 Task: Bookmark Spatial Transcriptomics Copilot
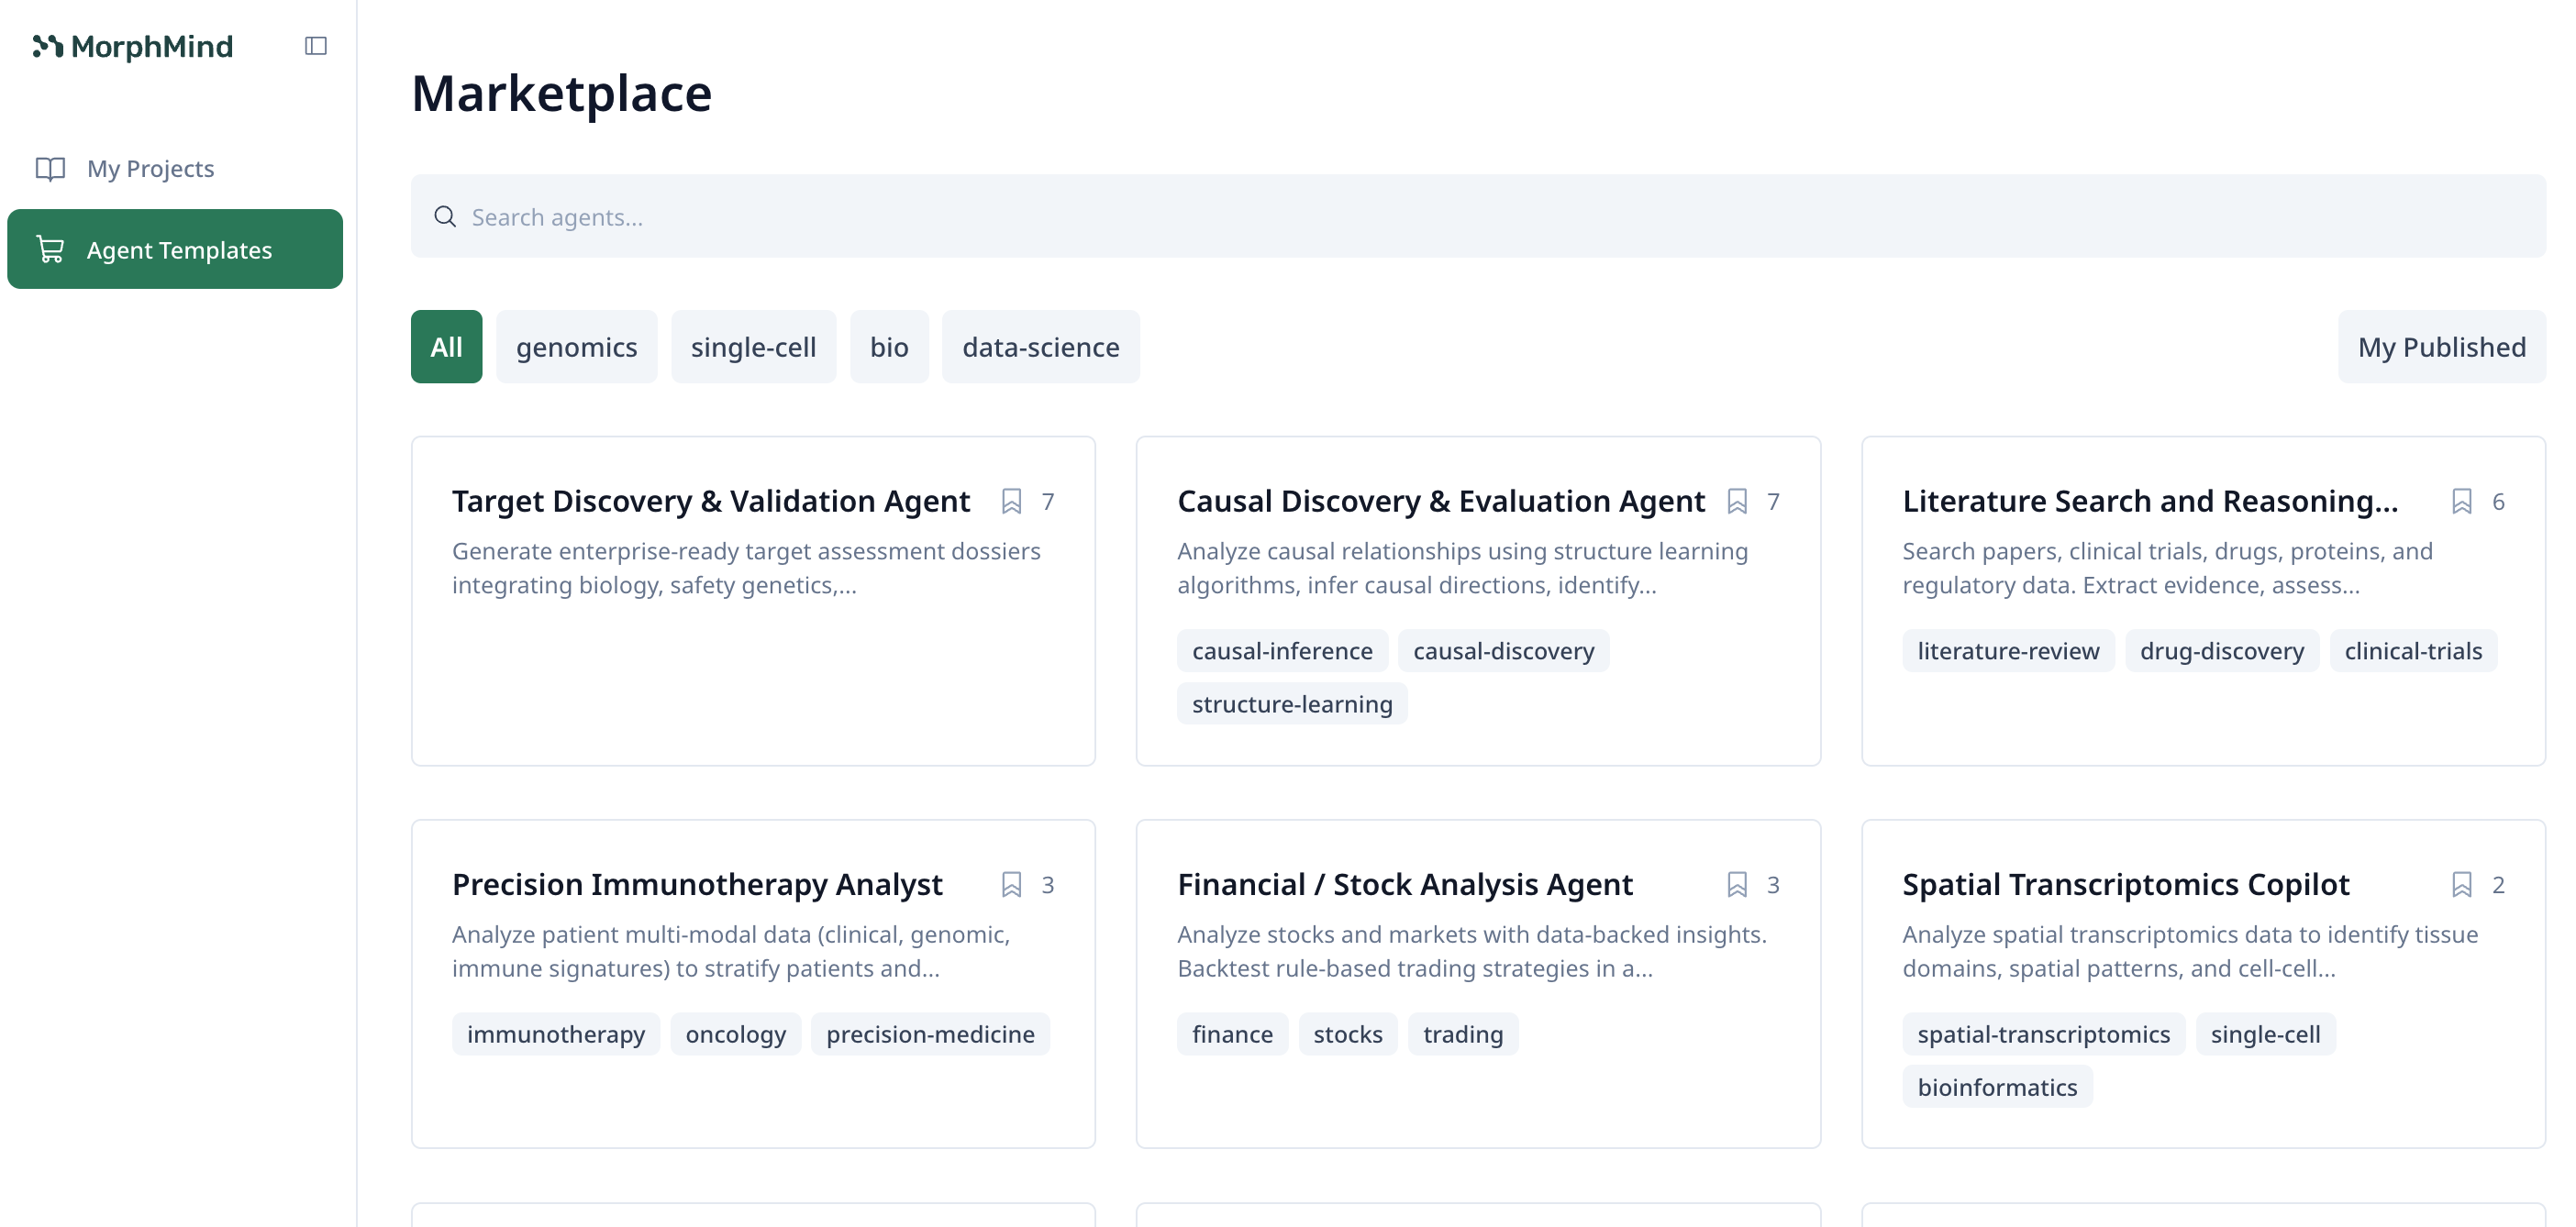[2461, 884]
